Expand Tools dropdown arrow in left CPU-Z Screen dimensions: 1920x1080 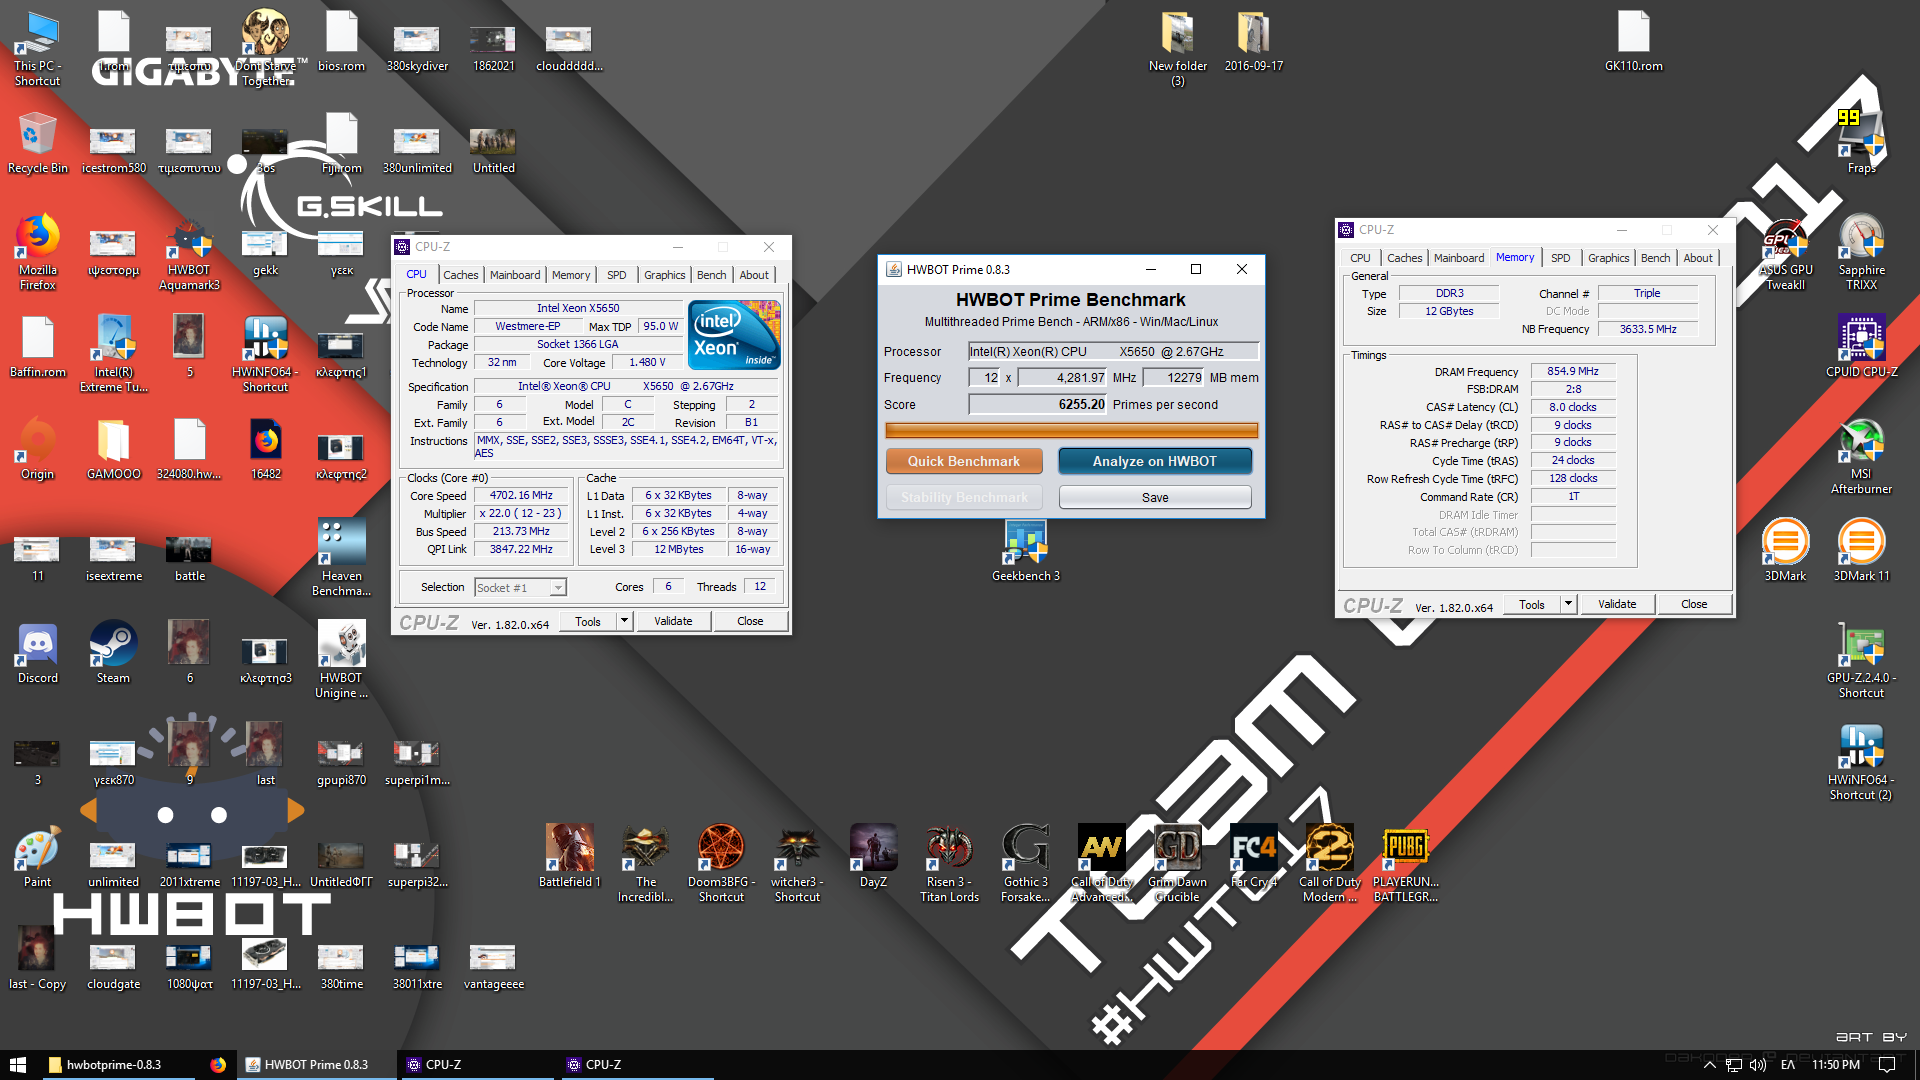(x=624, y=621)
